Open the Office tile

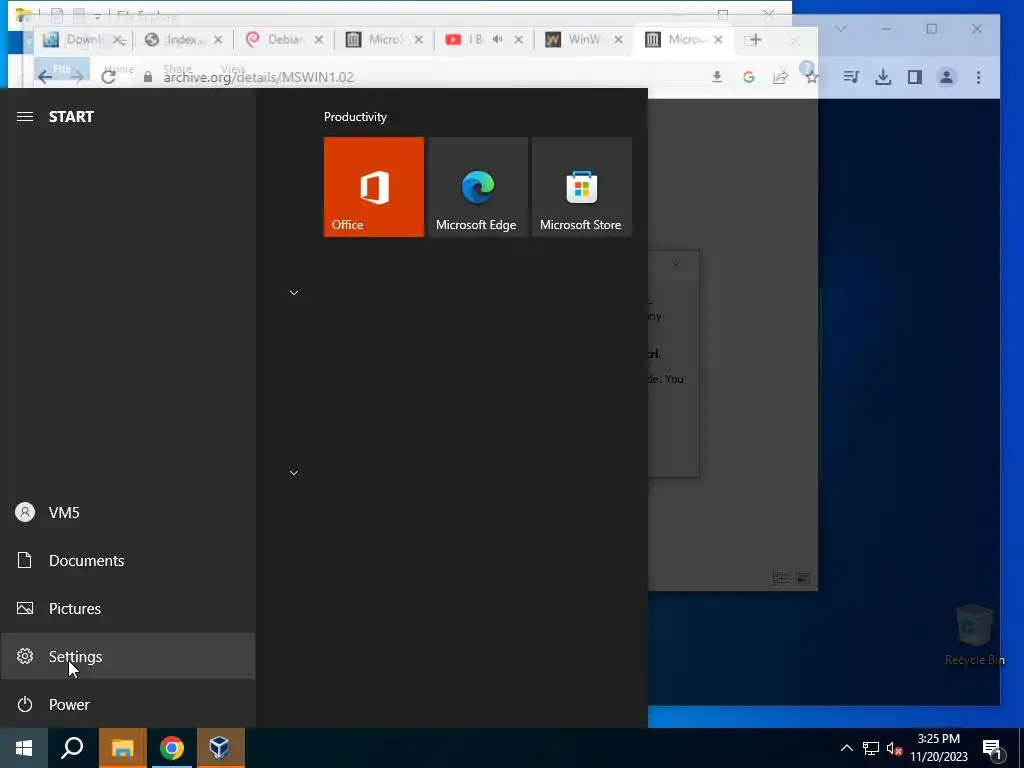pos(374,187)
